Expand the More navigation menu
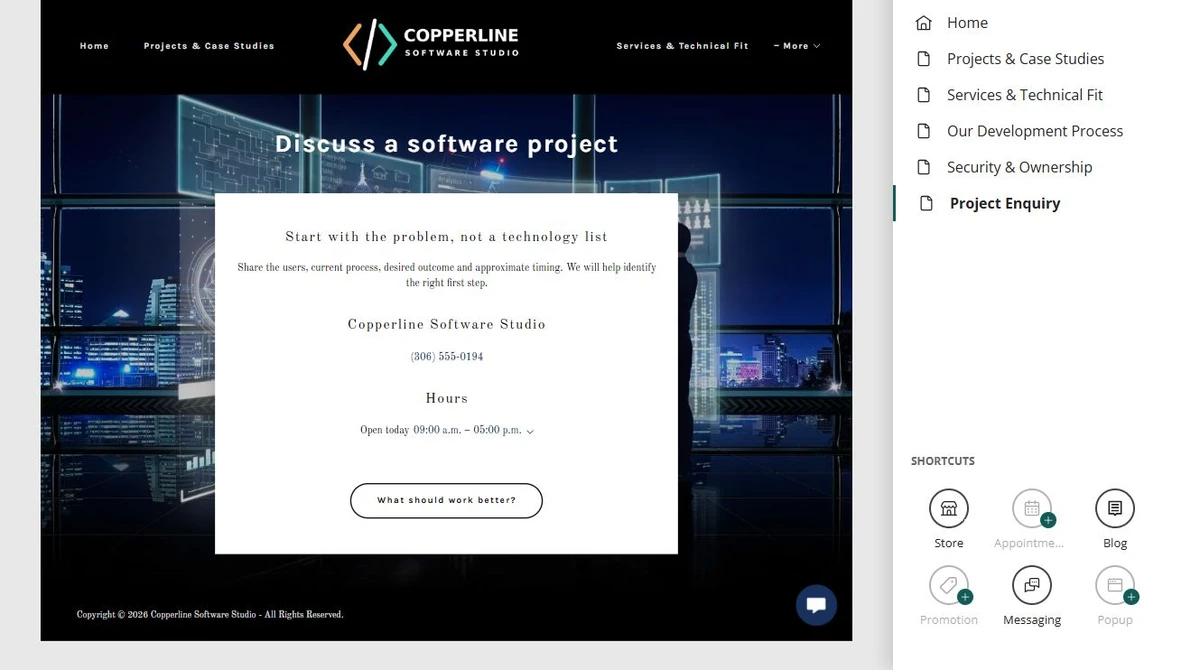The height and width of the screenshot is (670, 1200). pyautogui.click(x=797, y=46)
